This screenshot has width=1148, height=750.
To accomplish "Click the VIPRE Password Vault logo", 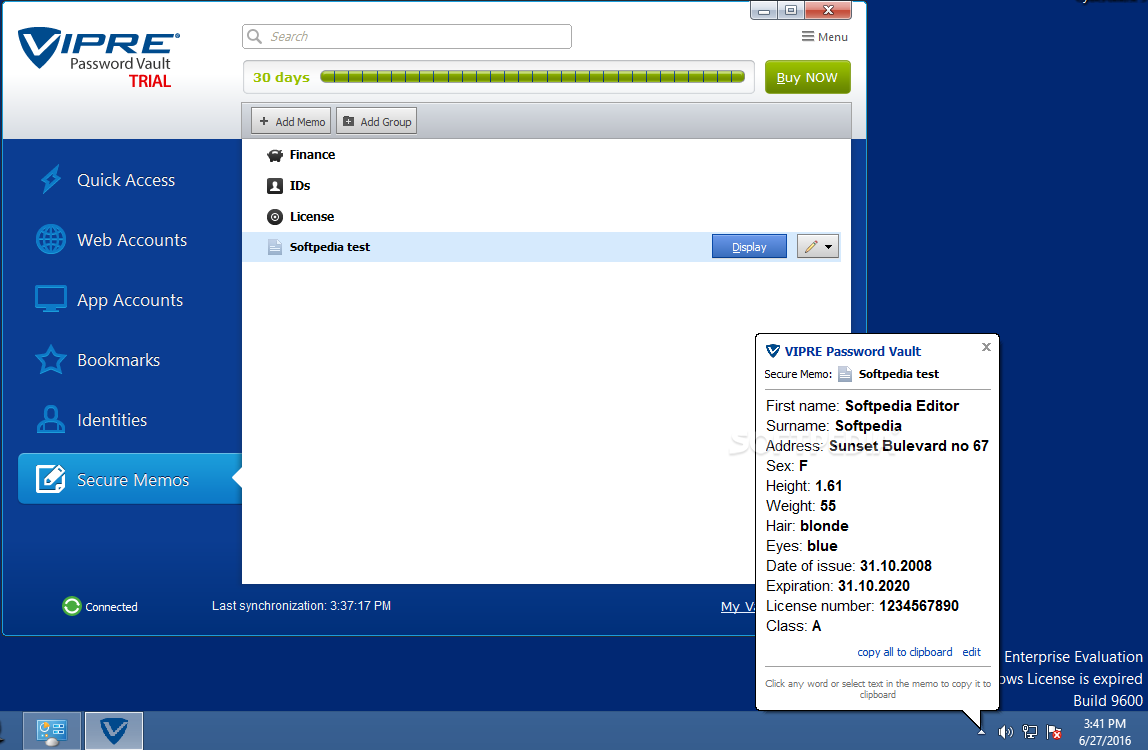I will pos(98,58).
